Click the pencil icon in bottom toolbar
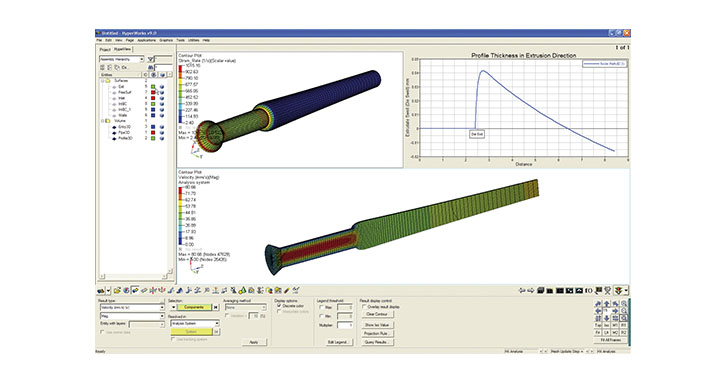Image resolution: width=726 pixels, height=383 pixels. [x=287, y=290]
